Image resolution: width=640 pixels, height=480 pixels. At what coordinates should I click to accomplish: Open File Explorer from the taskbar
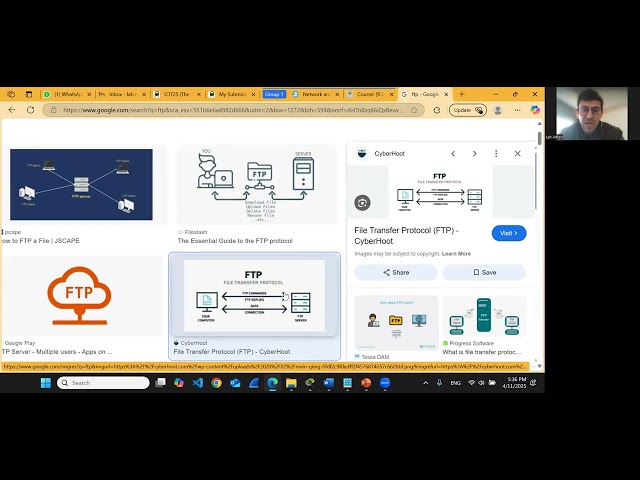pyautogui.click(x=291, y=383)
